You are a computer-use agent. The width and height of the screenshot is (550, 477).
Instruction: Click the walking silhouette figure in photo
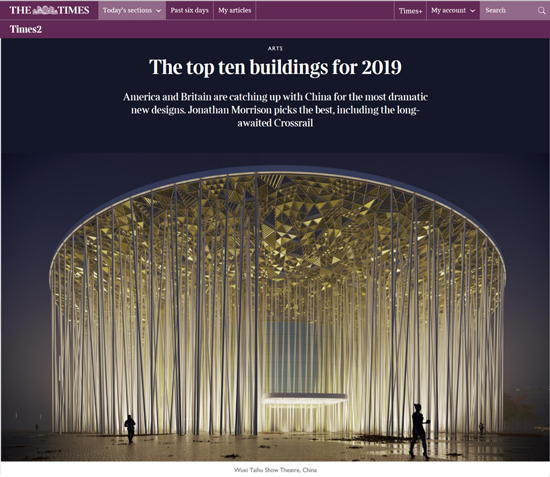click(x=420, y=431)
